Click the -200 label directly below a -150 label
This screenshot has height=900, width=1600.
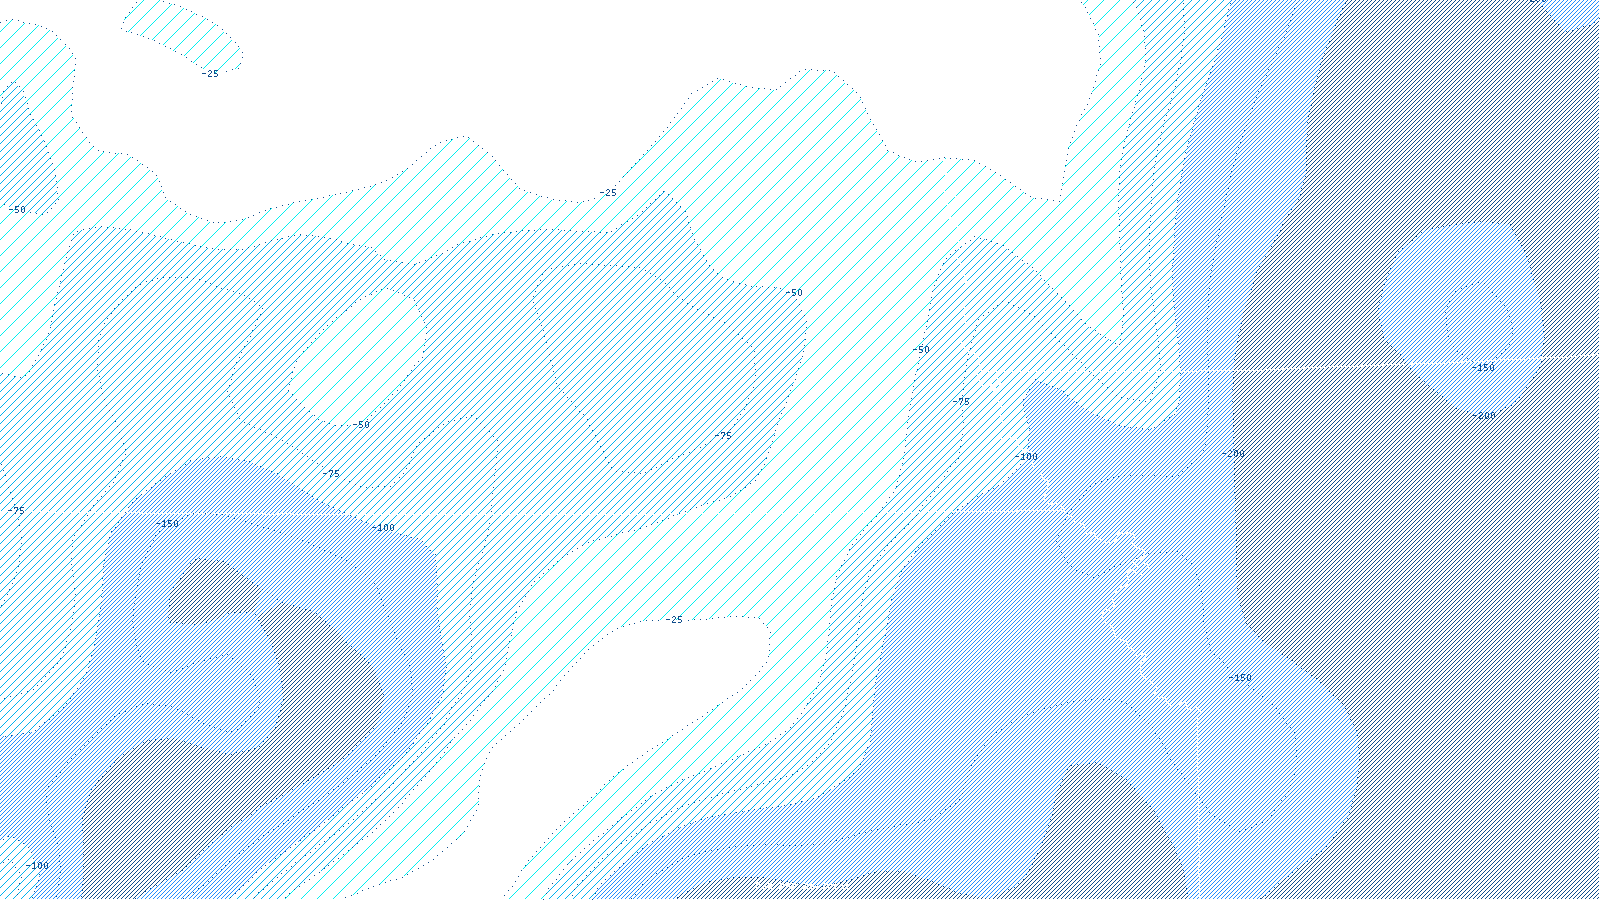pos(1483,416)
